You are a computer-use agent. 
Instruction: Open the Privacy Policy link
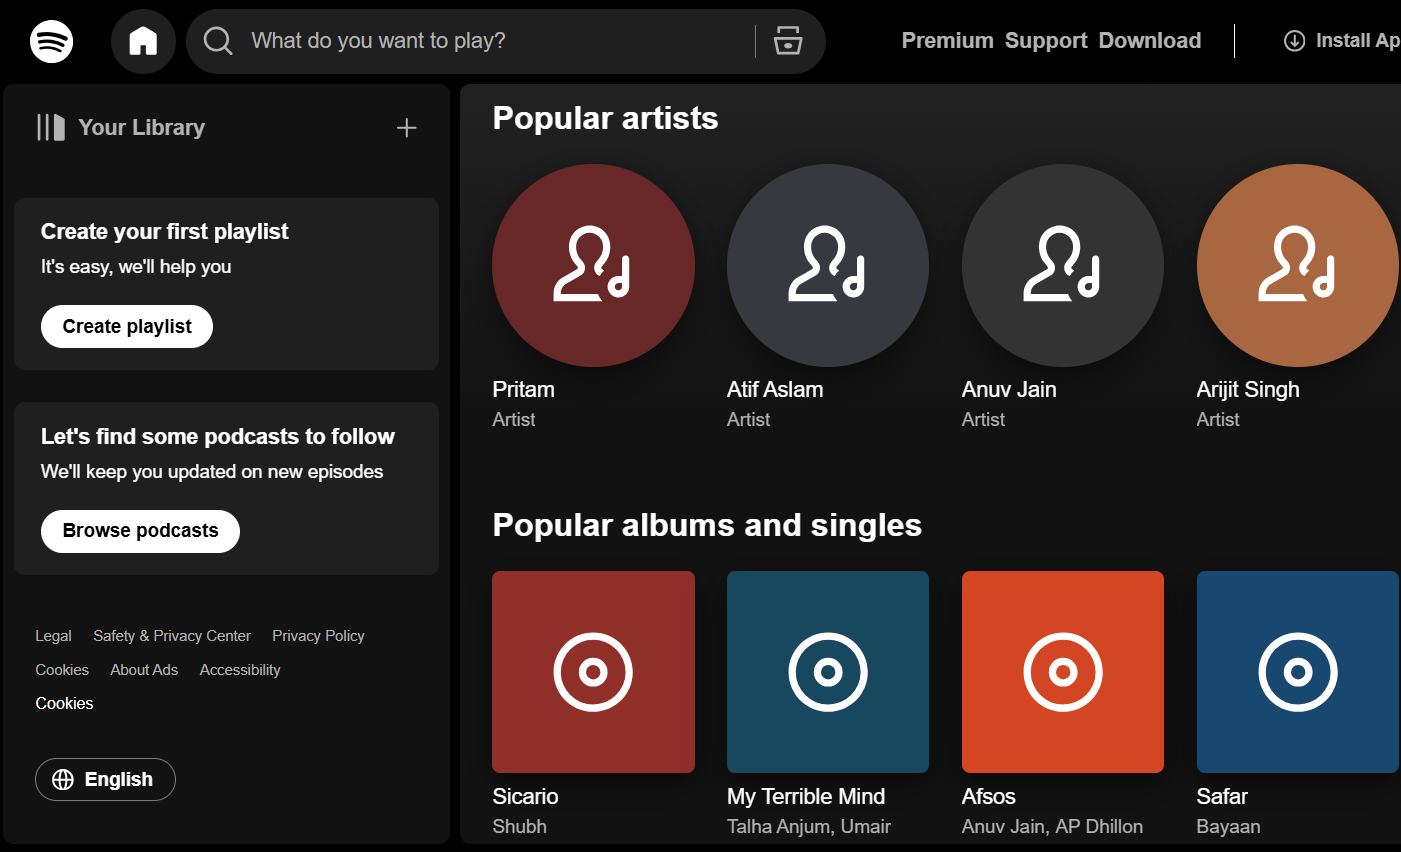[318, 636]
